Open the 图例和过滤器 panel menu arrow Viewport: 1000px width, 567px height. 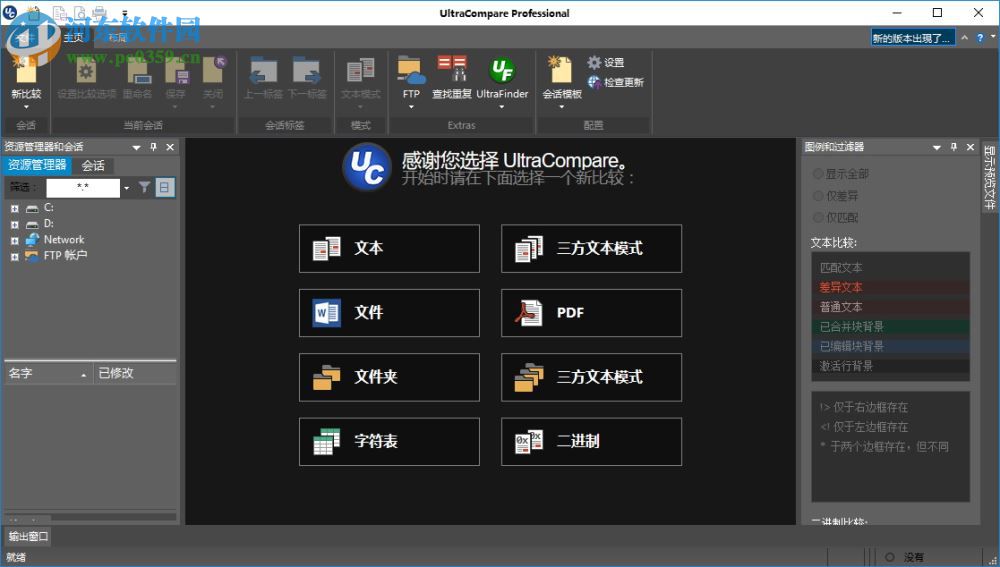click(936, 147)
